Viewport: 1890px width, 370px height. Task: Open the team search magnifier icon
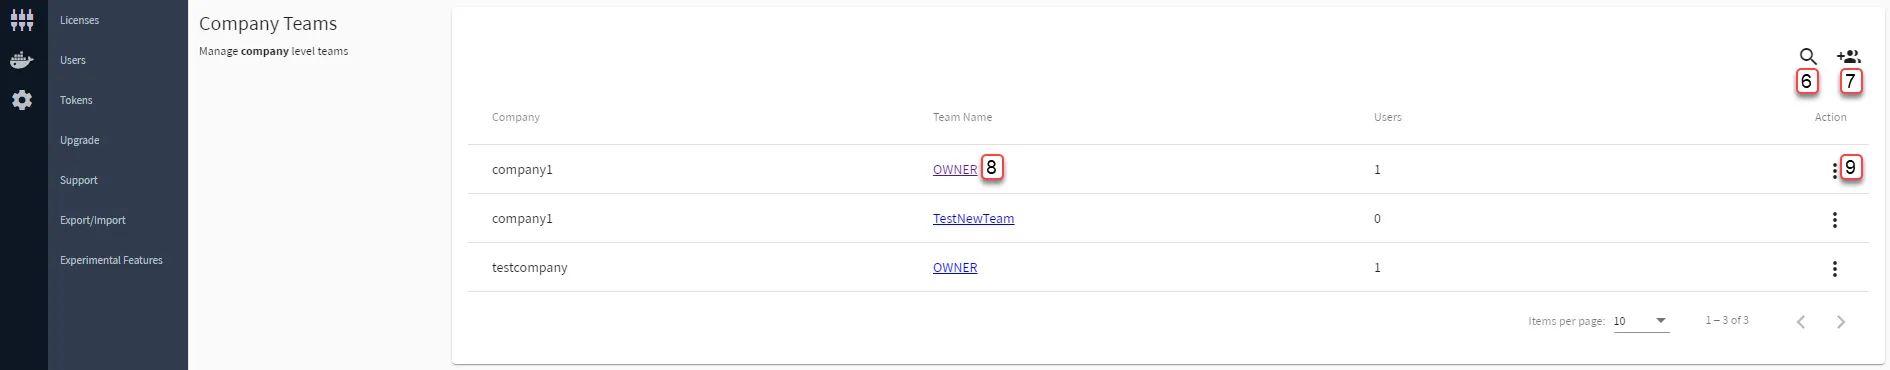click(x=1808, y=57)
